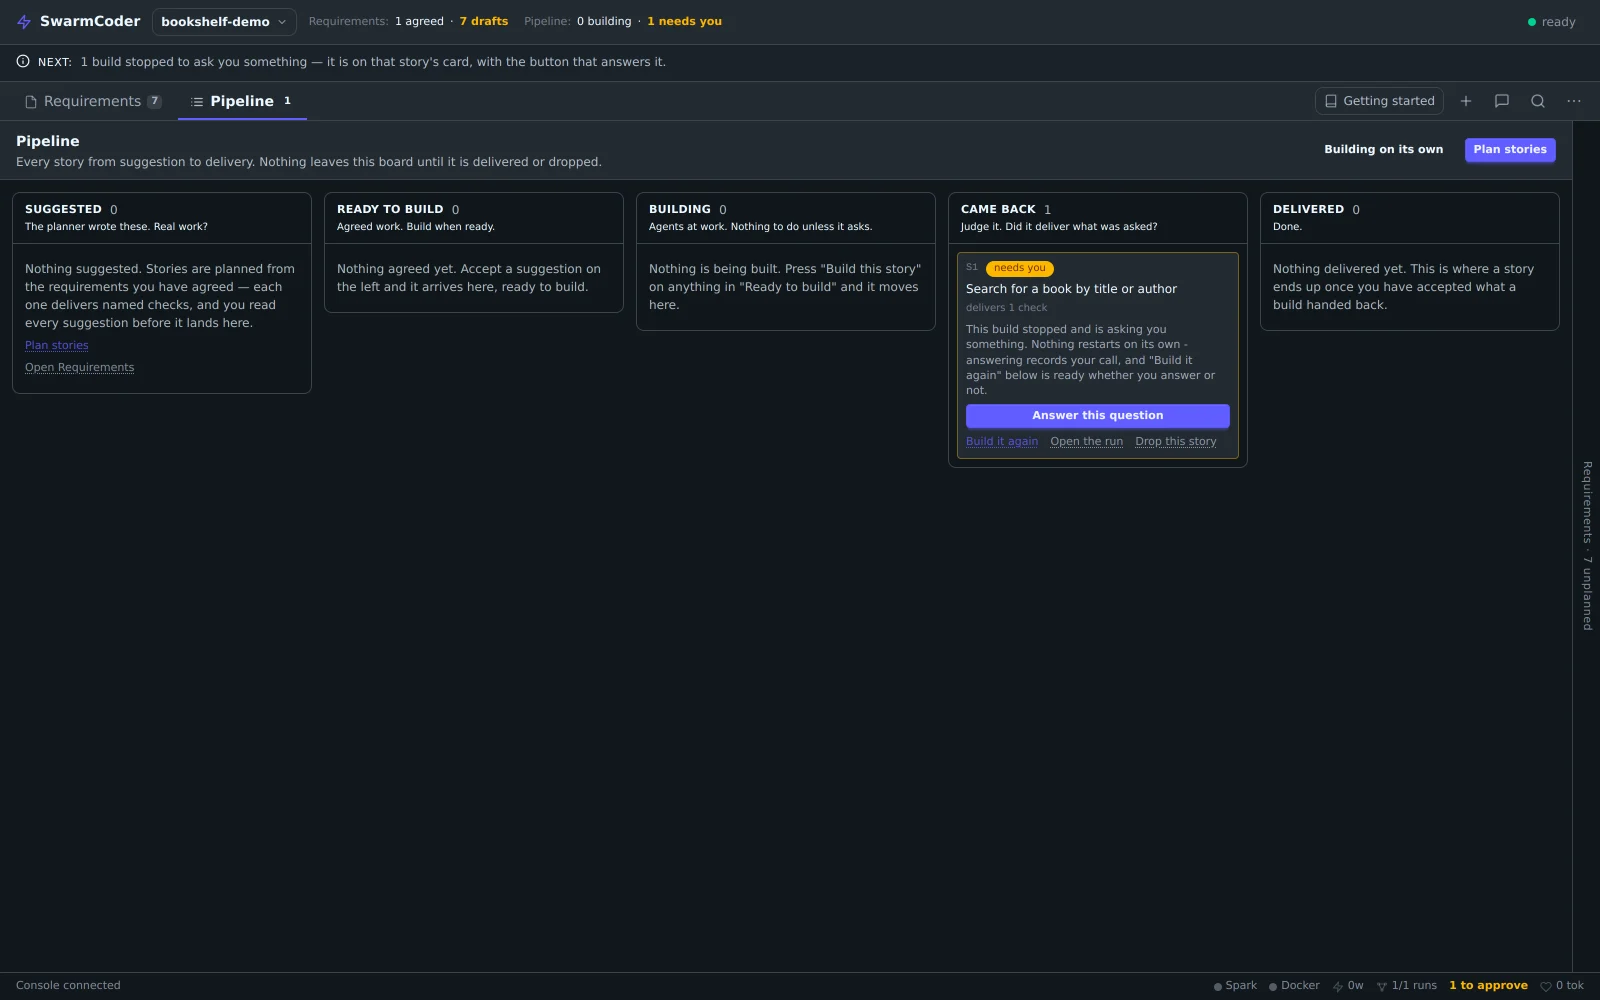Select the Pipeline tab
This screenshot has width=1600, height=1000.
pyautogui.click(x=242, y=101)
